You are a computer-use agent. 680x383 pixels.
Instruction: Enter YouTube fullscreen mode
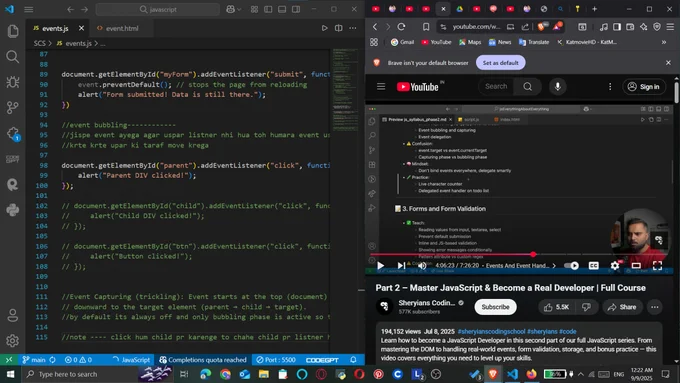[657, 265]
